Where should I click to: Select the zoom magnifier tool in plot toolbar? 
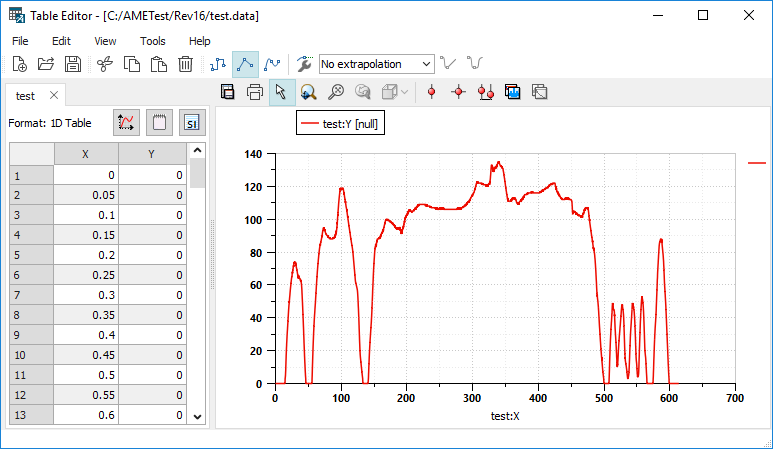[309, 92]
